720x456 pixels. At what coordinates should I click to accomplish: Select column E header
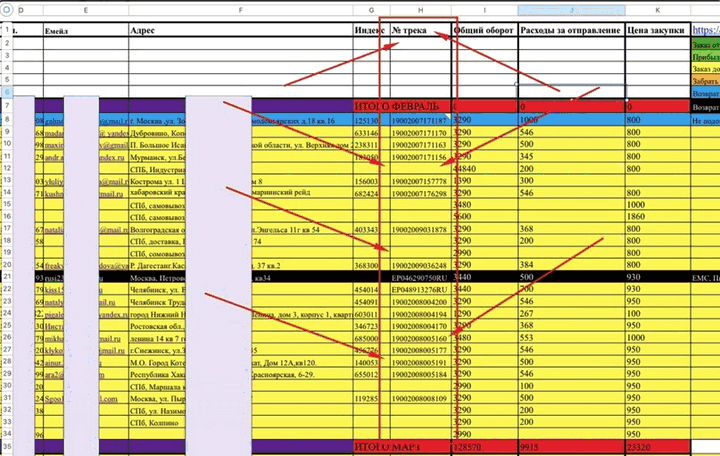86,10
